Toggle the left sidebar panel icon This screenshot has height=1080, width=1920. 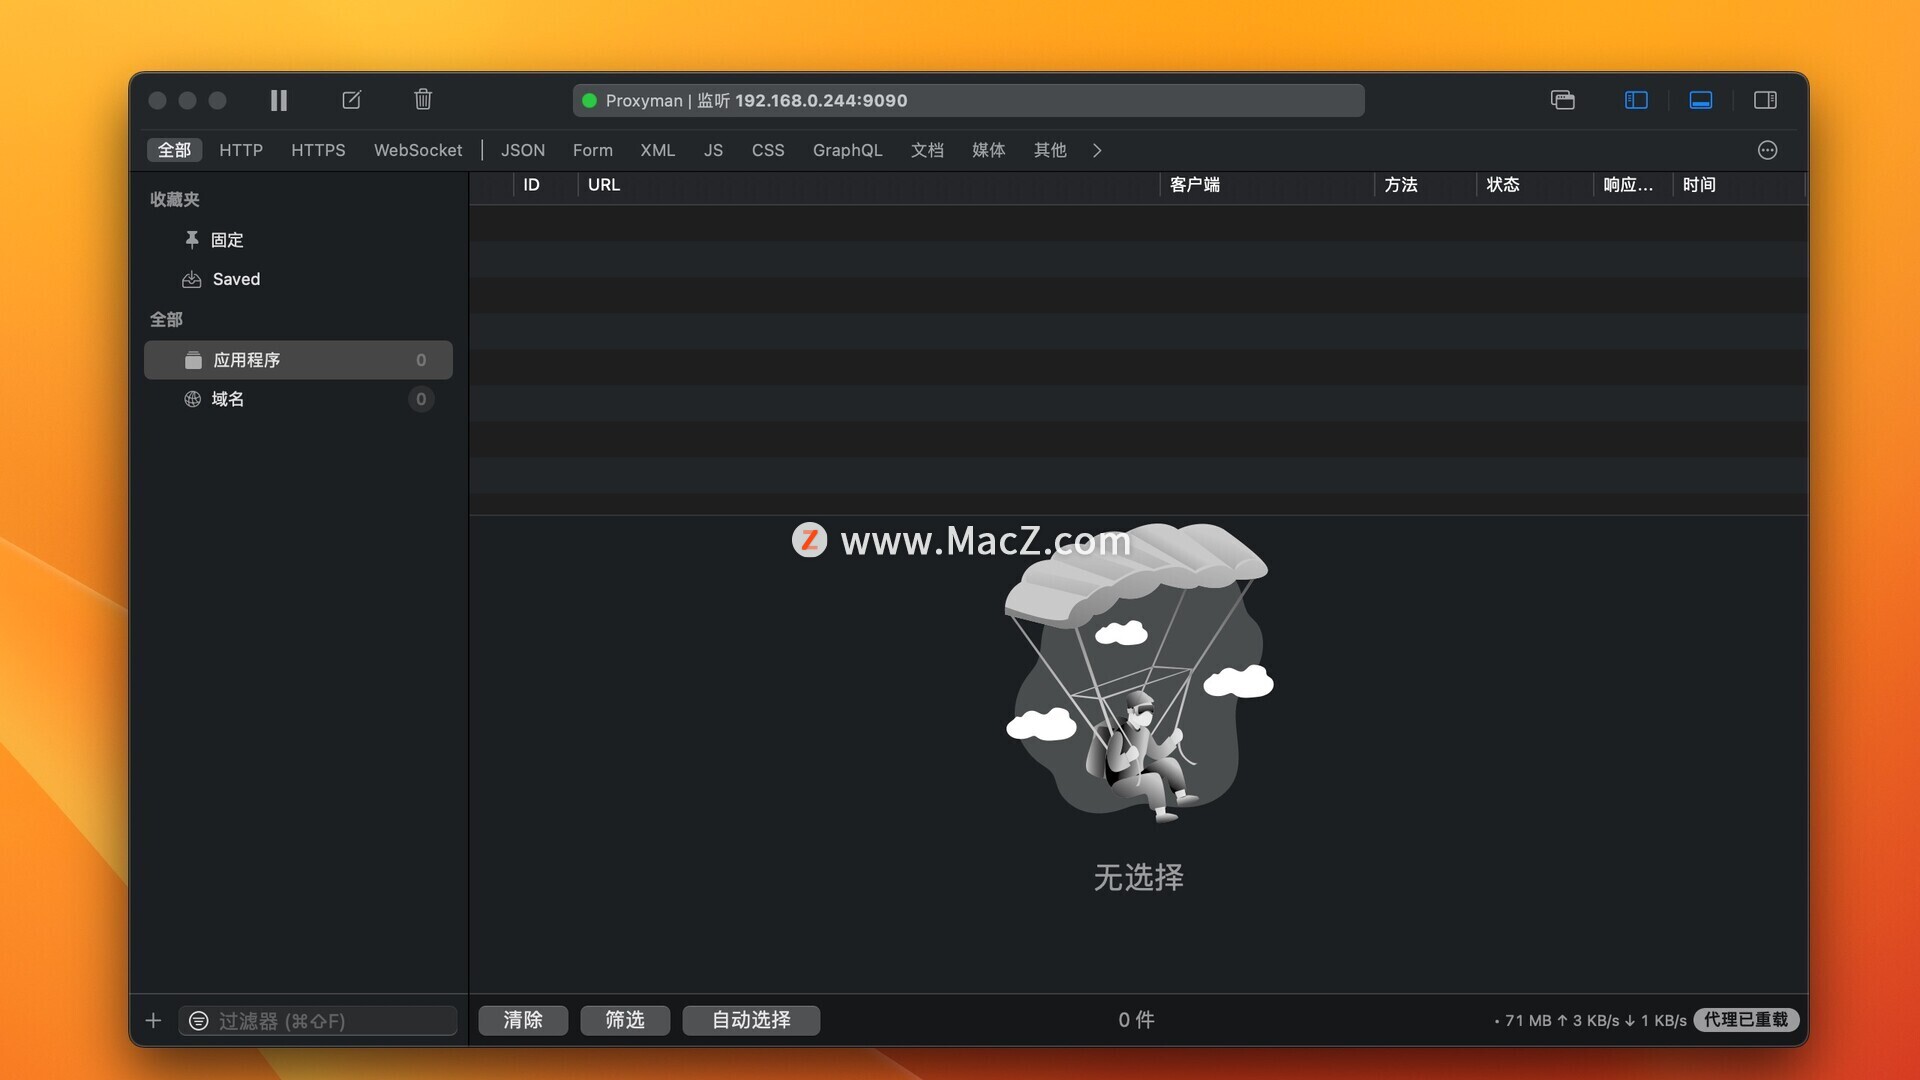1636,100
